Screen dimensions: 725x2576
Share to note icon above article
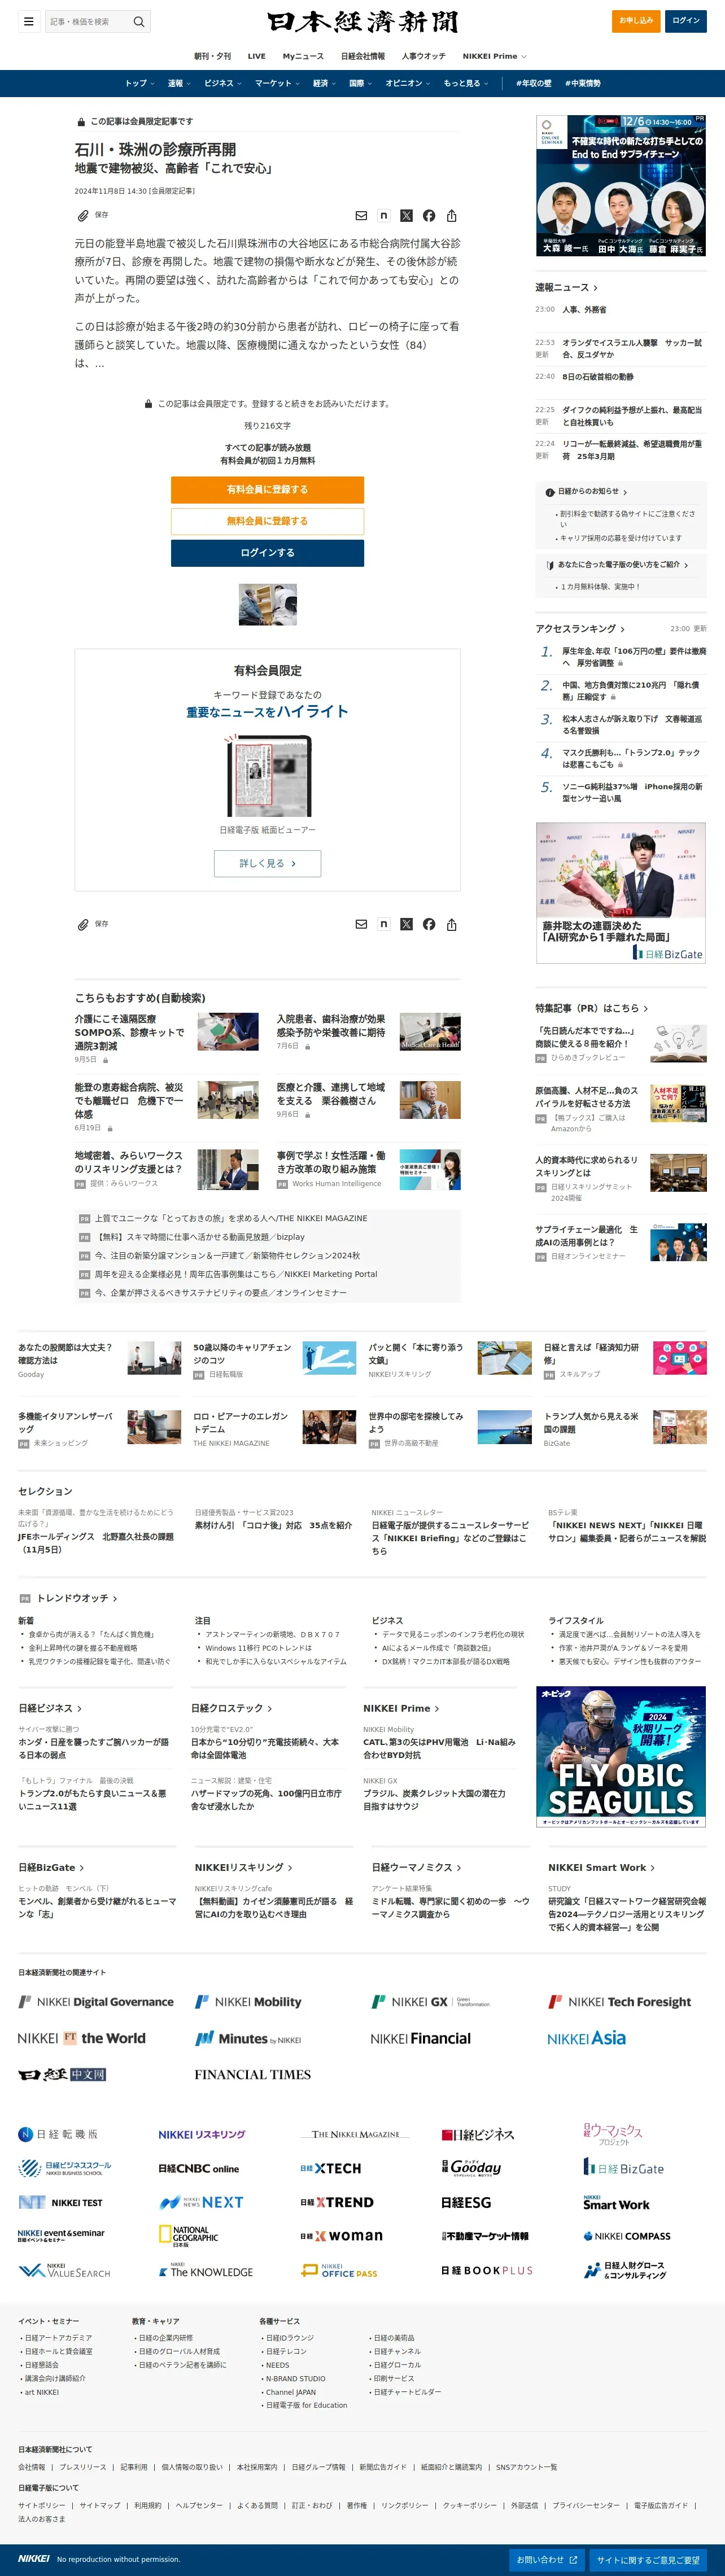click(384, 216)
